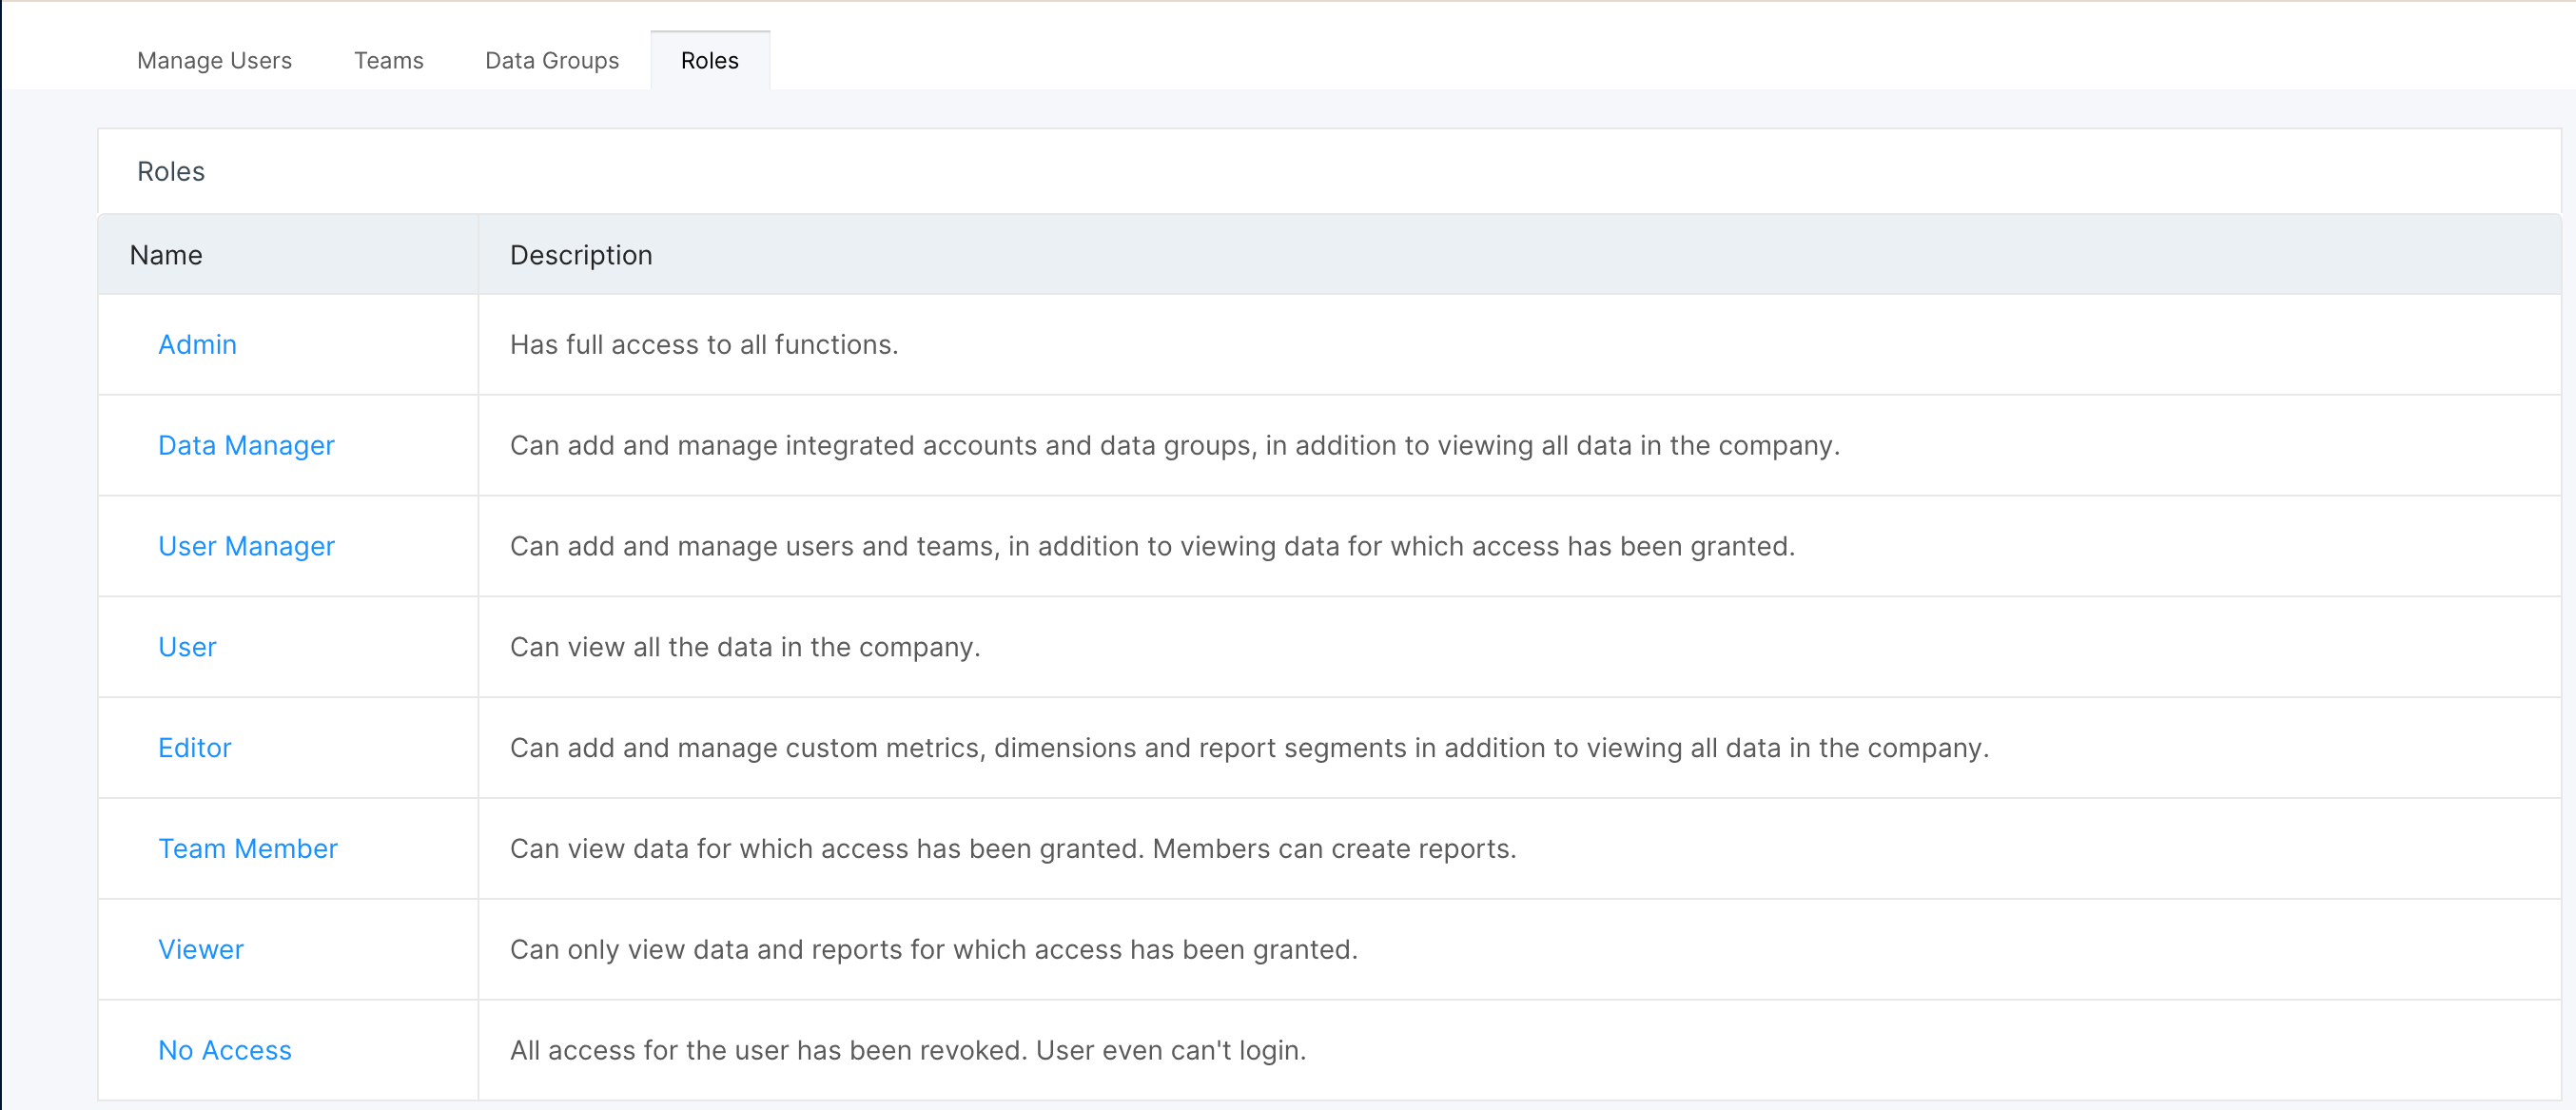The height and width of the screenshot is (1110, 2576).
Task: Select the Team Member role
Action: pos(248,849)
